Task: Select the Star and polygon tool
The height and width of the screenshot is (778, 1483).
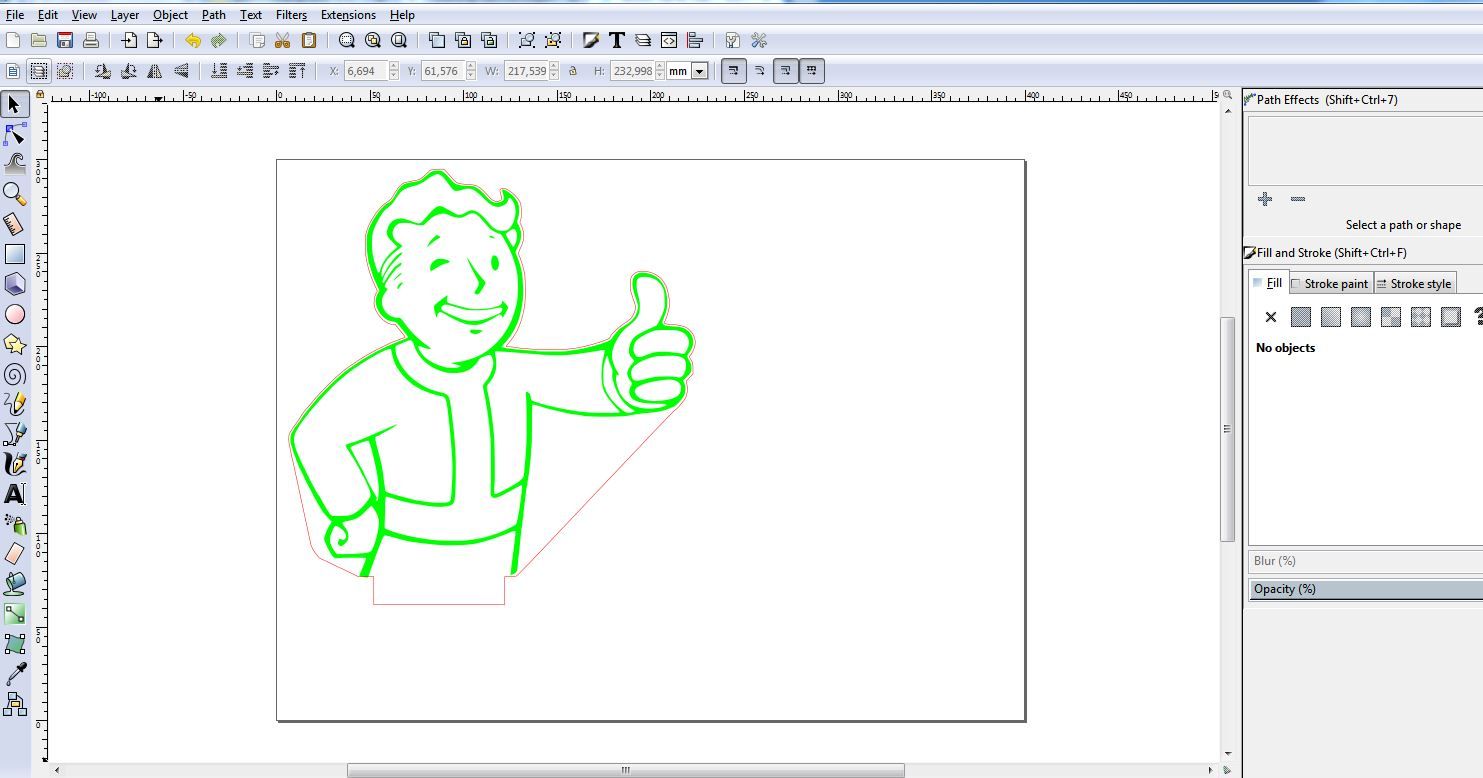Action: [15, 344]
